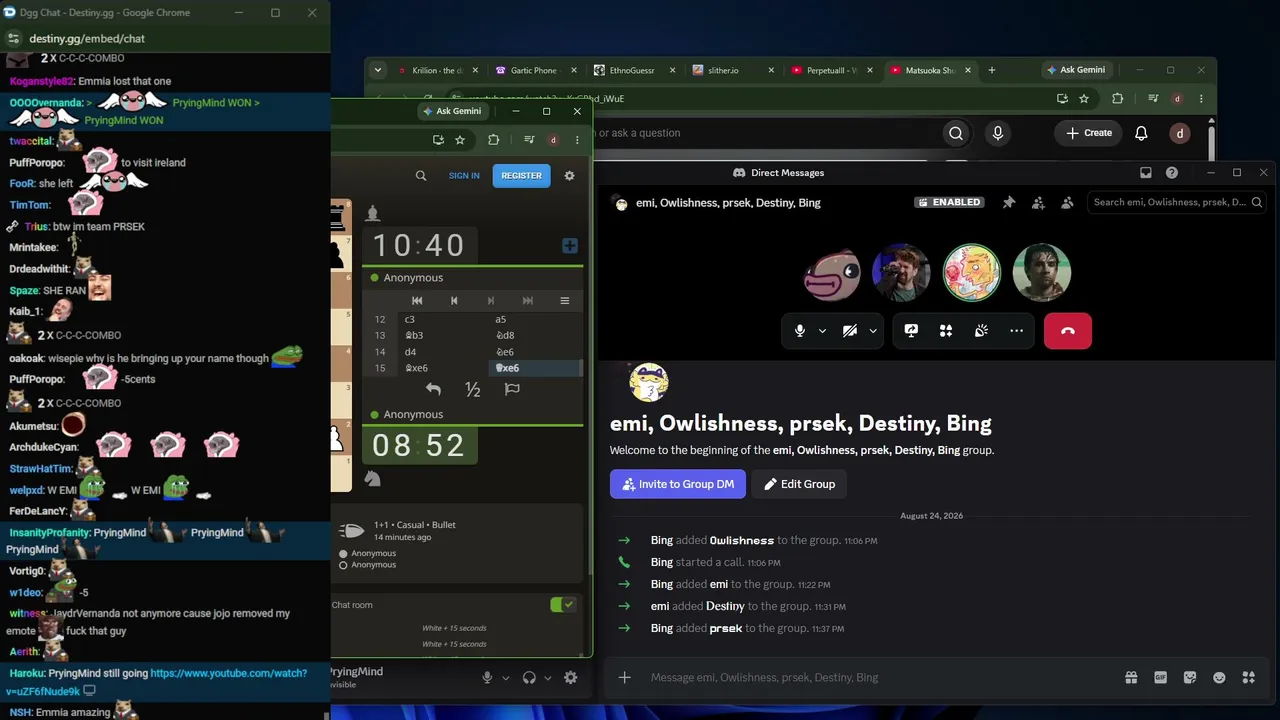
Task: Expand camera options arrow in call controls
Action: [873, 331]
